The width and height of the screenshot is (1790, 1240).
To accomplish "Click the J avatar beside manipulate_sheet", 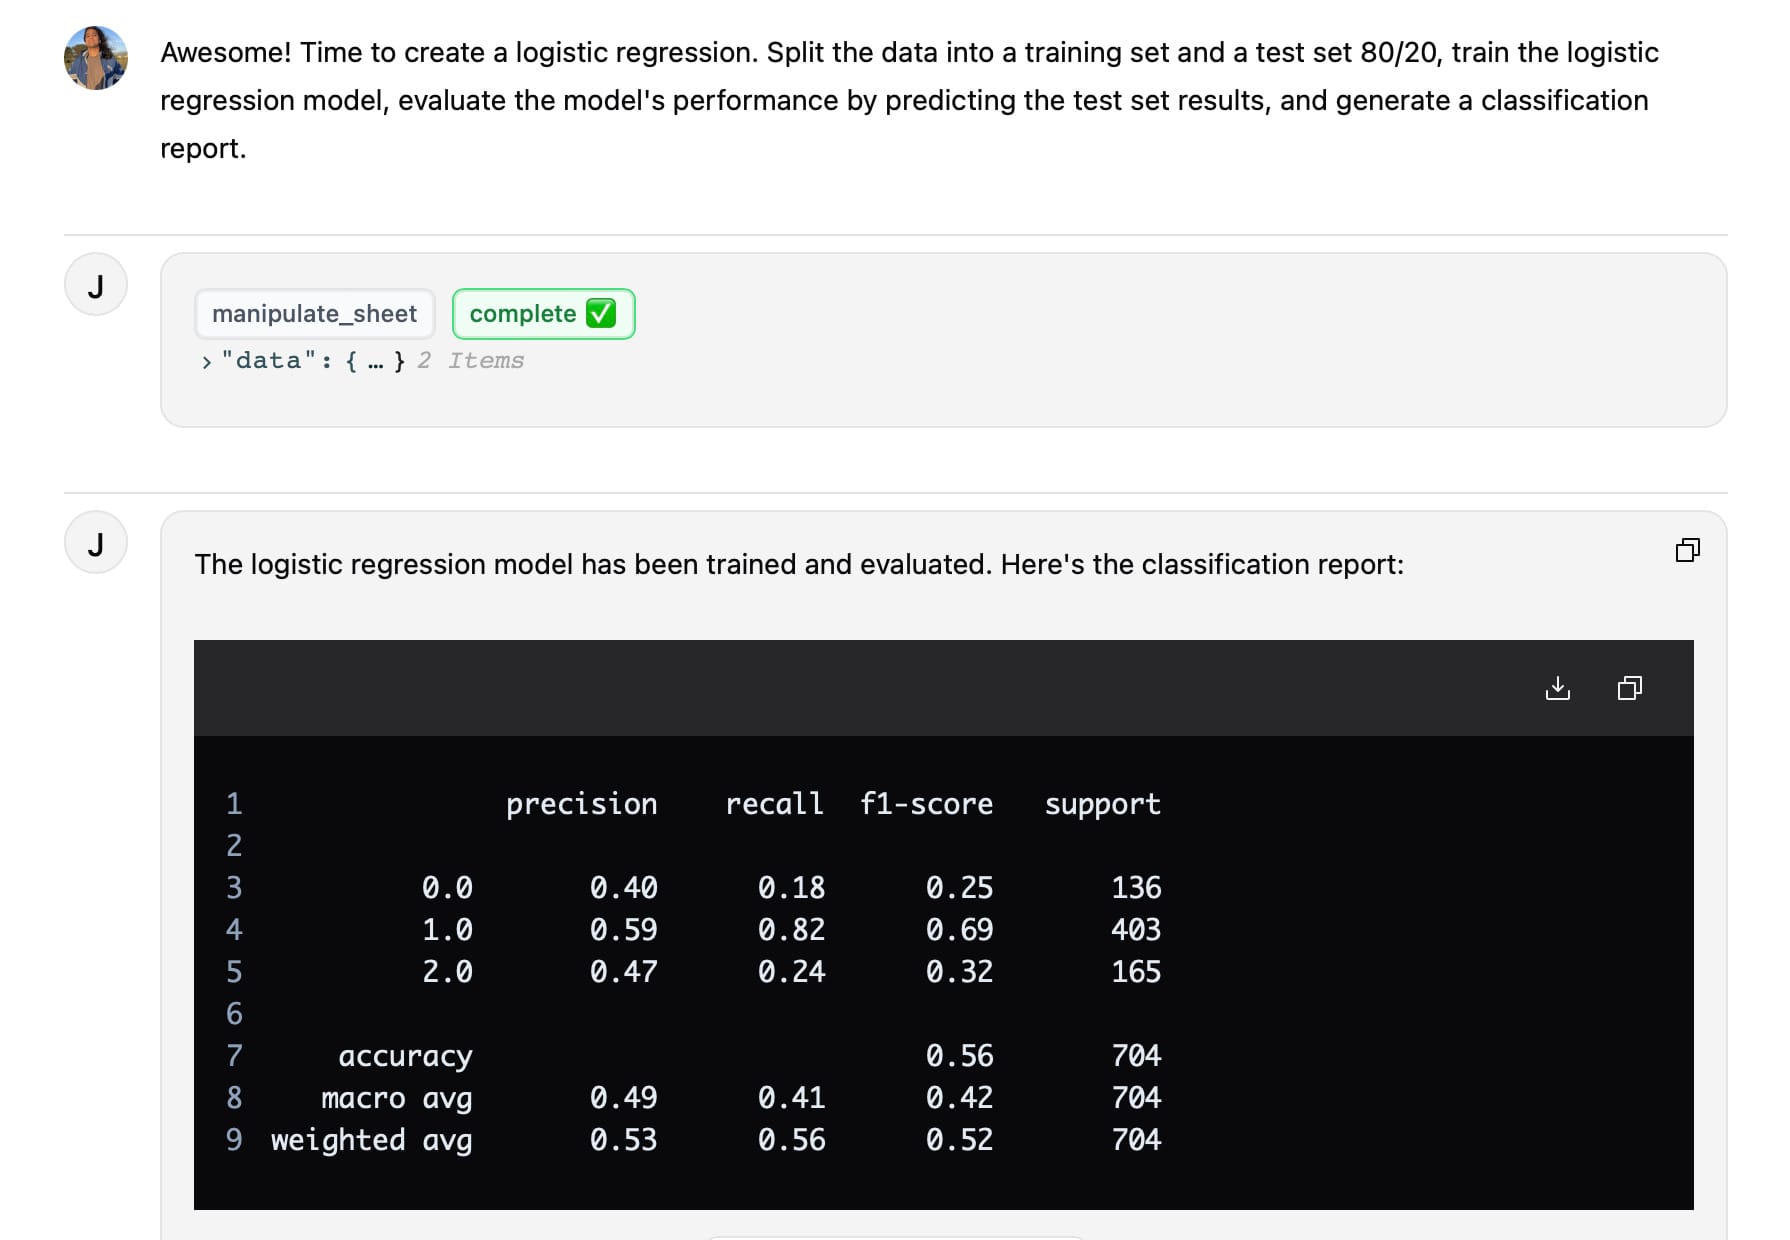I will (x=96, y=285).
